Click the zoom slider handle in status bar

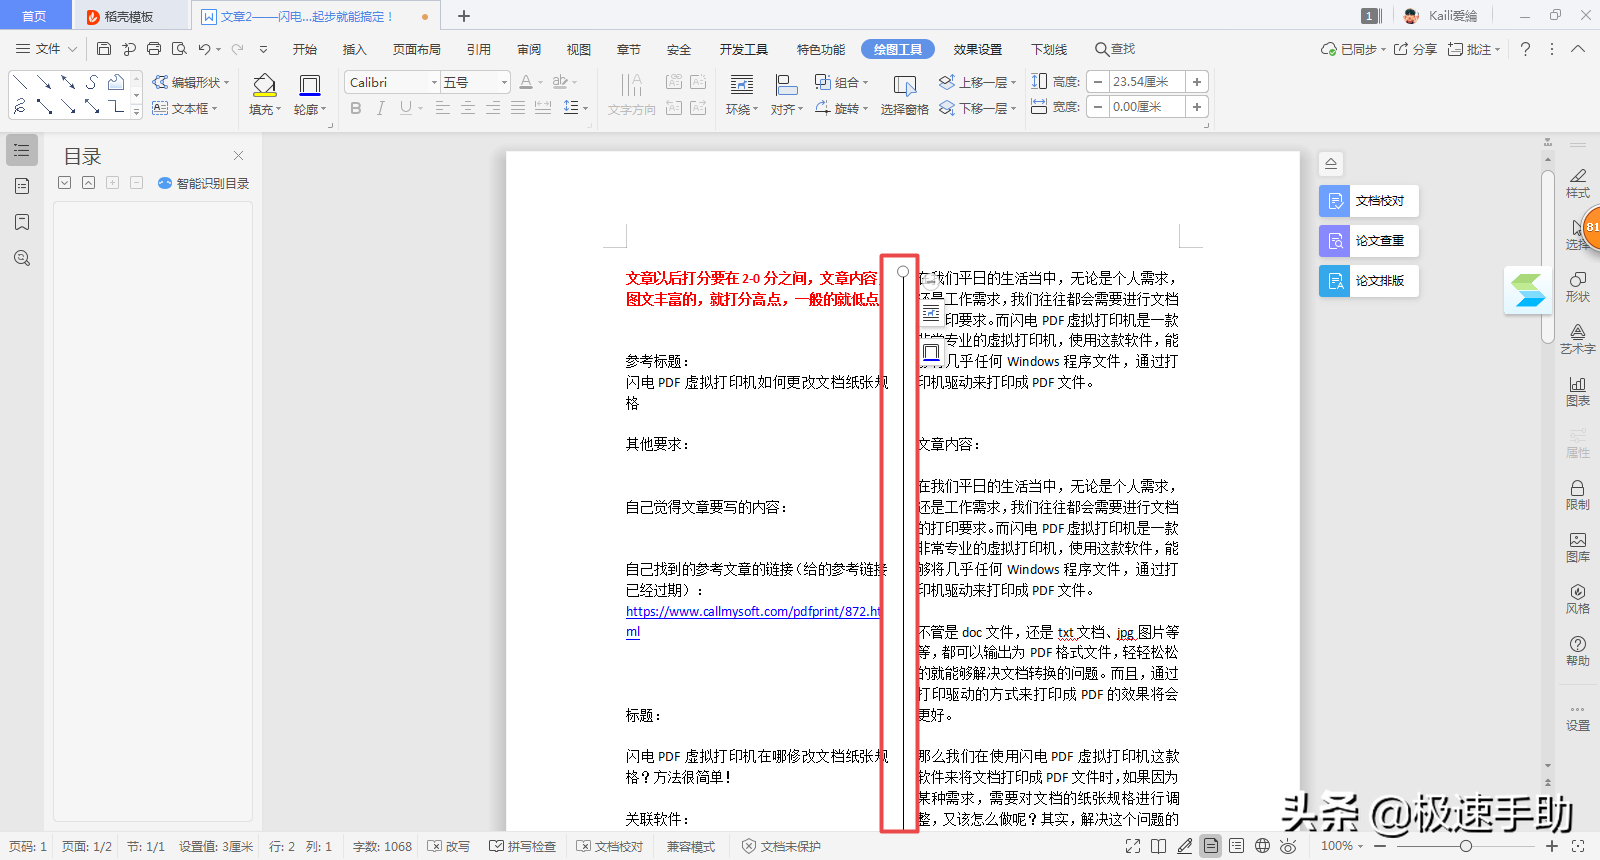1465,846
